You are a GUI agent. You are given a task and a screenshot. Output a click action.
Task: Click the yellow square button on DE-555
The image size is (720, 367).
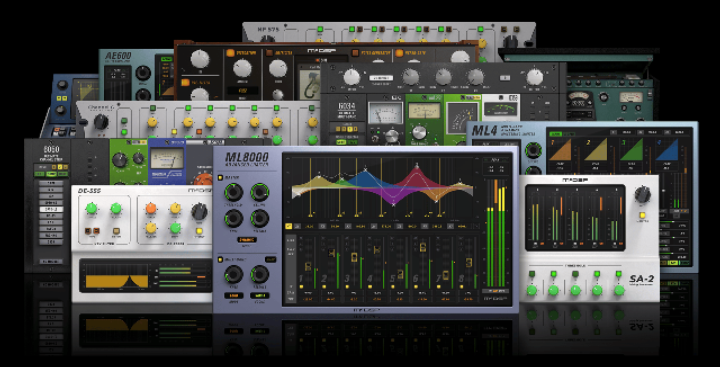(x=199, y=231)
